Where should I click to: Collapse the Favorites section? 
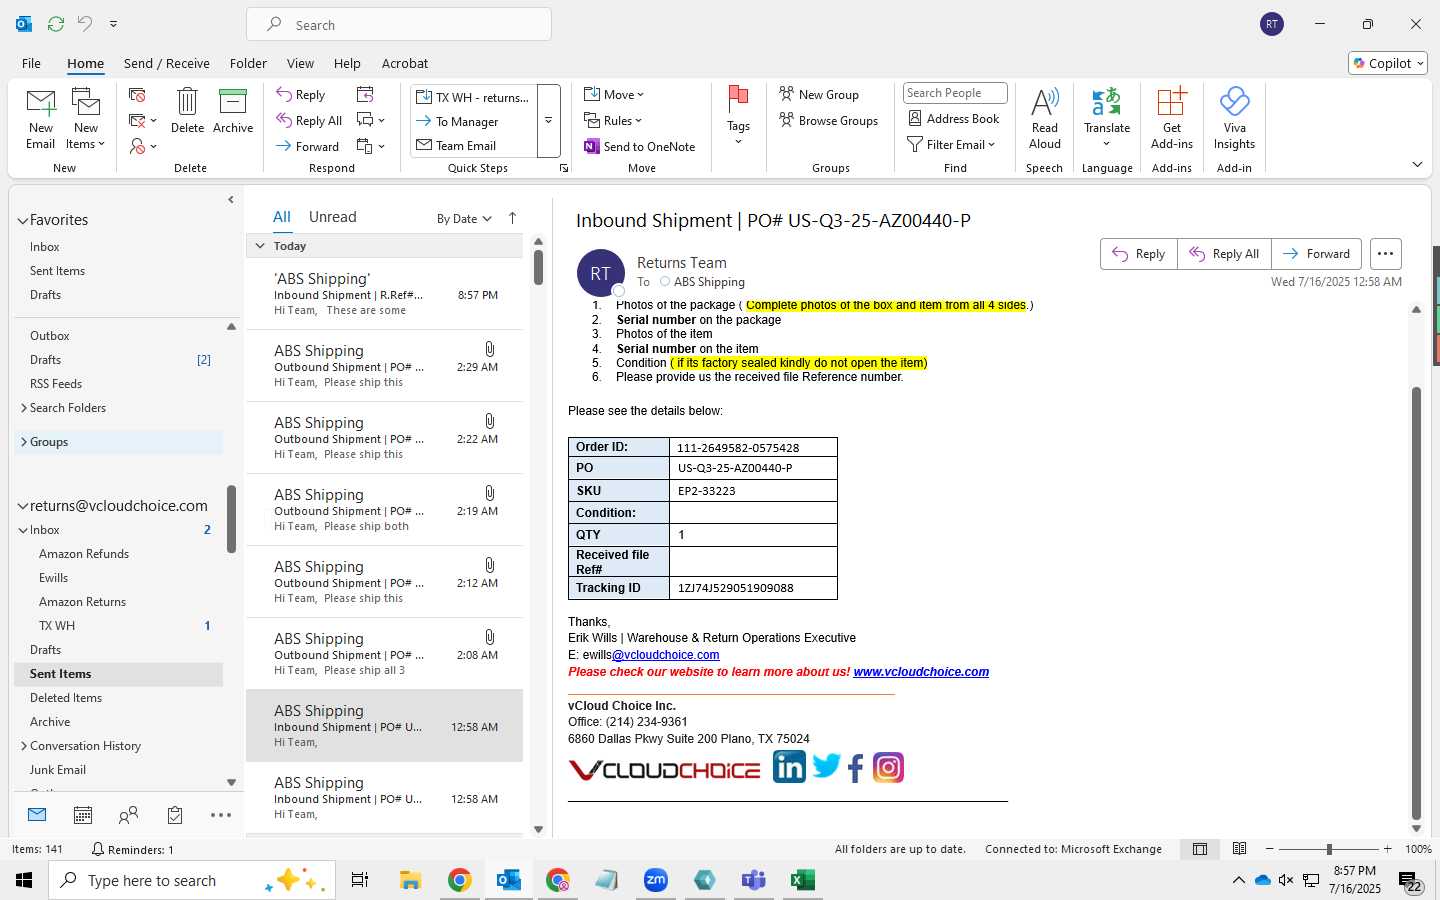(x=22, y=220)
